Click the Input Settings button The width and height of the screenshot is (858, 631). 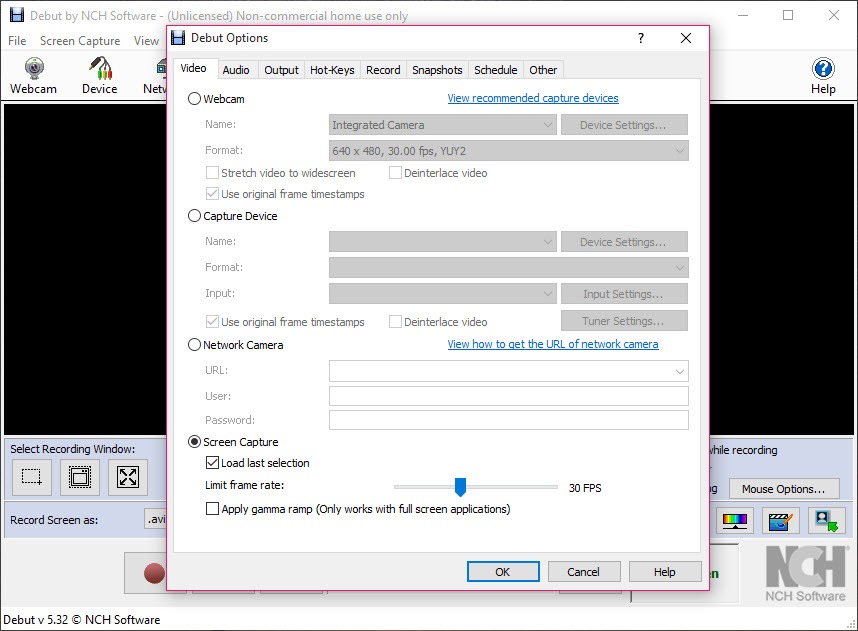(x=624, y=294)
